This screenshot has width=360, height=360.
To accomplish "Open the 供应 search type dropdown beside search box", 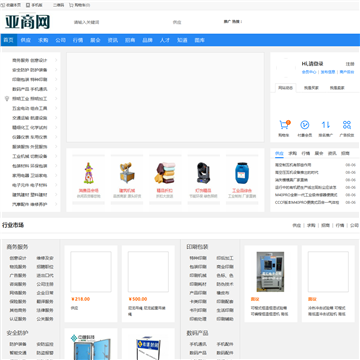I will tap(177, 22).
